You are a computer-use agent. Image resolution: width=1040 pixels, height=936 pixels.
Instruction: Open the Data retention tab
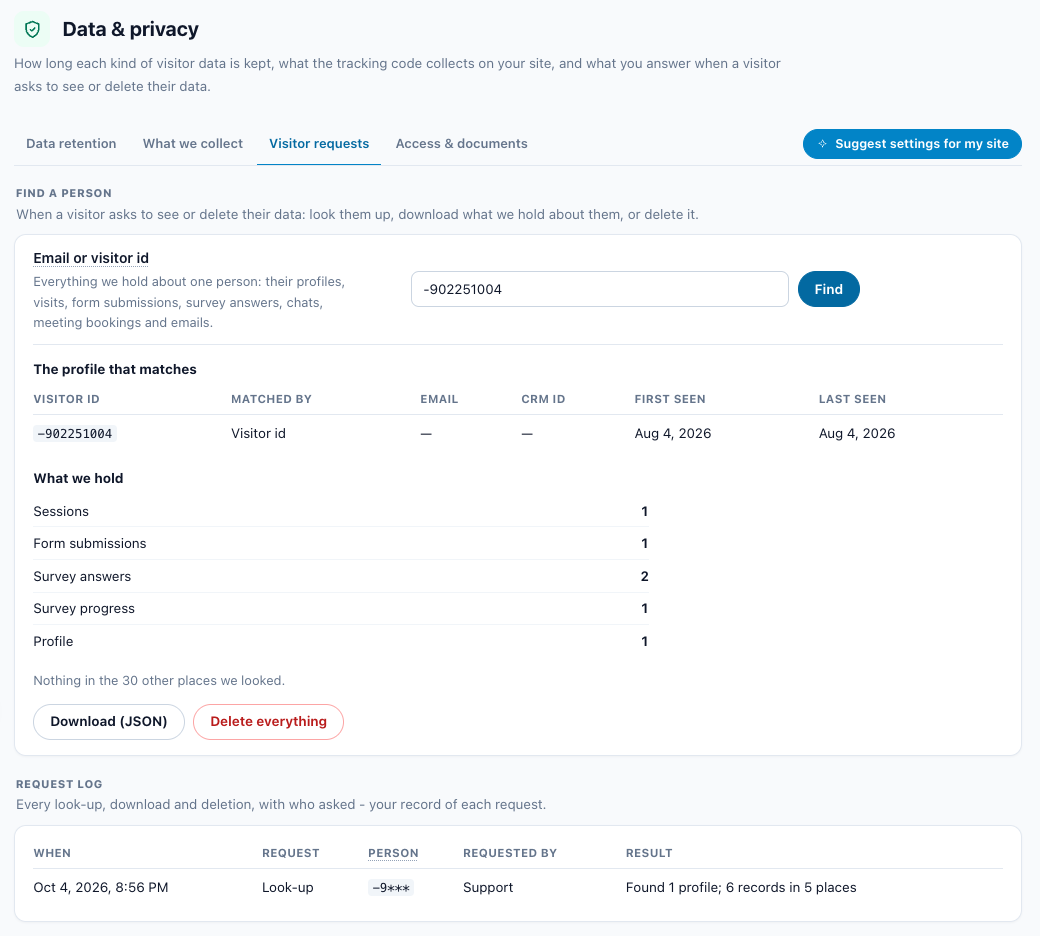(71, 144)
